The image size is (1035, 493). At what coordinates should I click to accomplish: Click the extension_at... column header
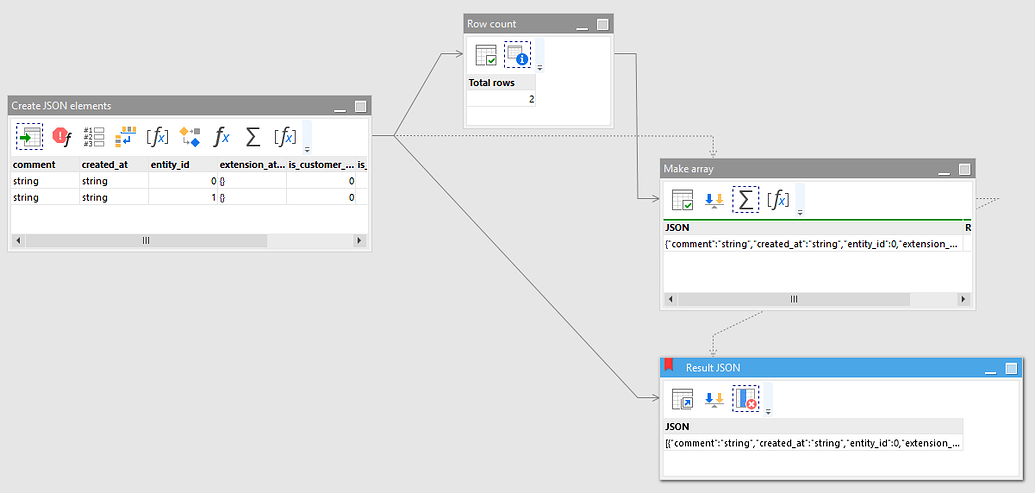coord(251,164)
